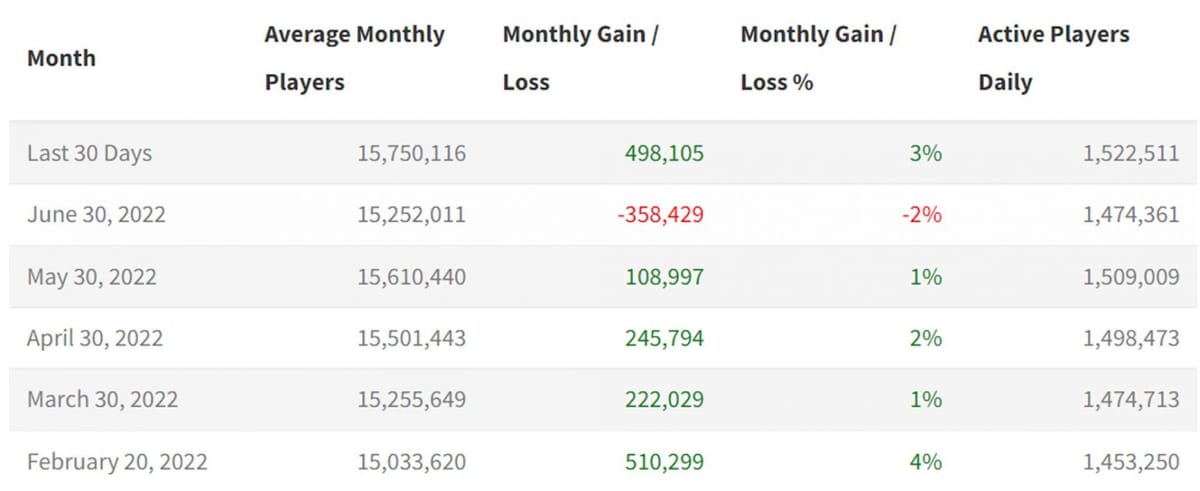Viewport: 1200px width, 491px height.
Task: Select the February 20, 2022 row label
Action: pos(117,462)
